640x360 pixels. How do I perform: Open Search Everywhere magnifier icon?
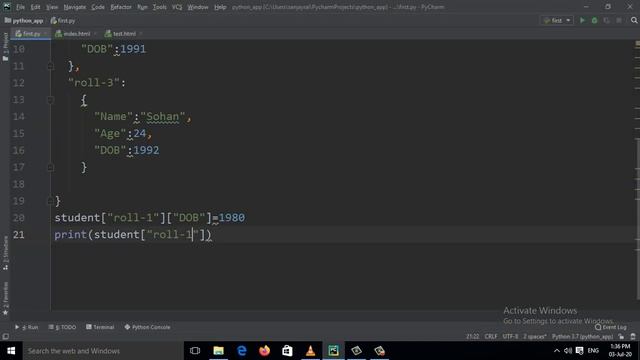click(634, 20)
